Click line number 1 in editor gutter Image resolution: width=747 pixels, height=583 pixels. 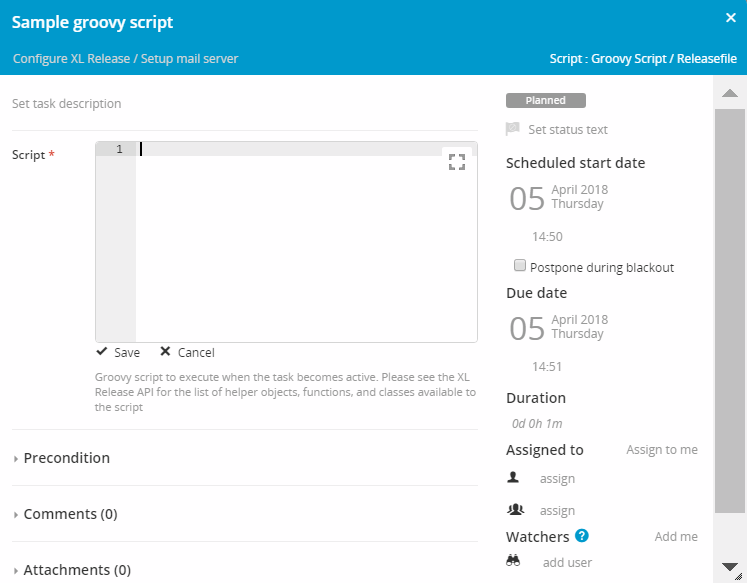[120, 149]
